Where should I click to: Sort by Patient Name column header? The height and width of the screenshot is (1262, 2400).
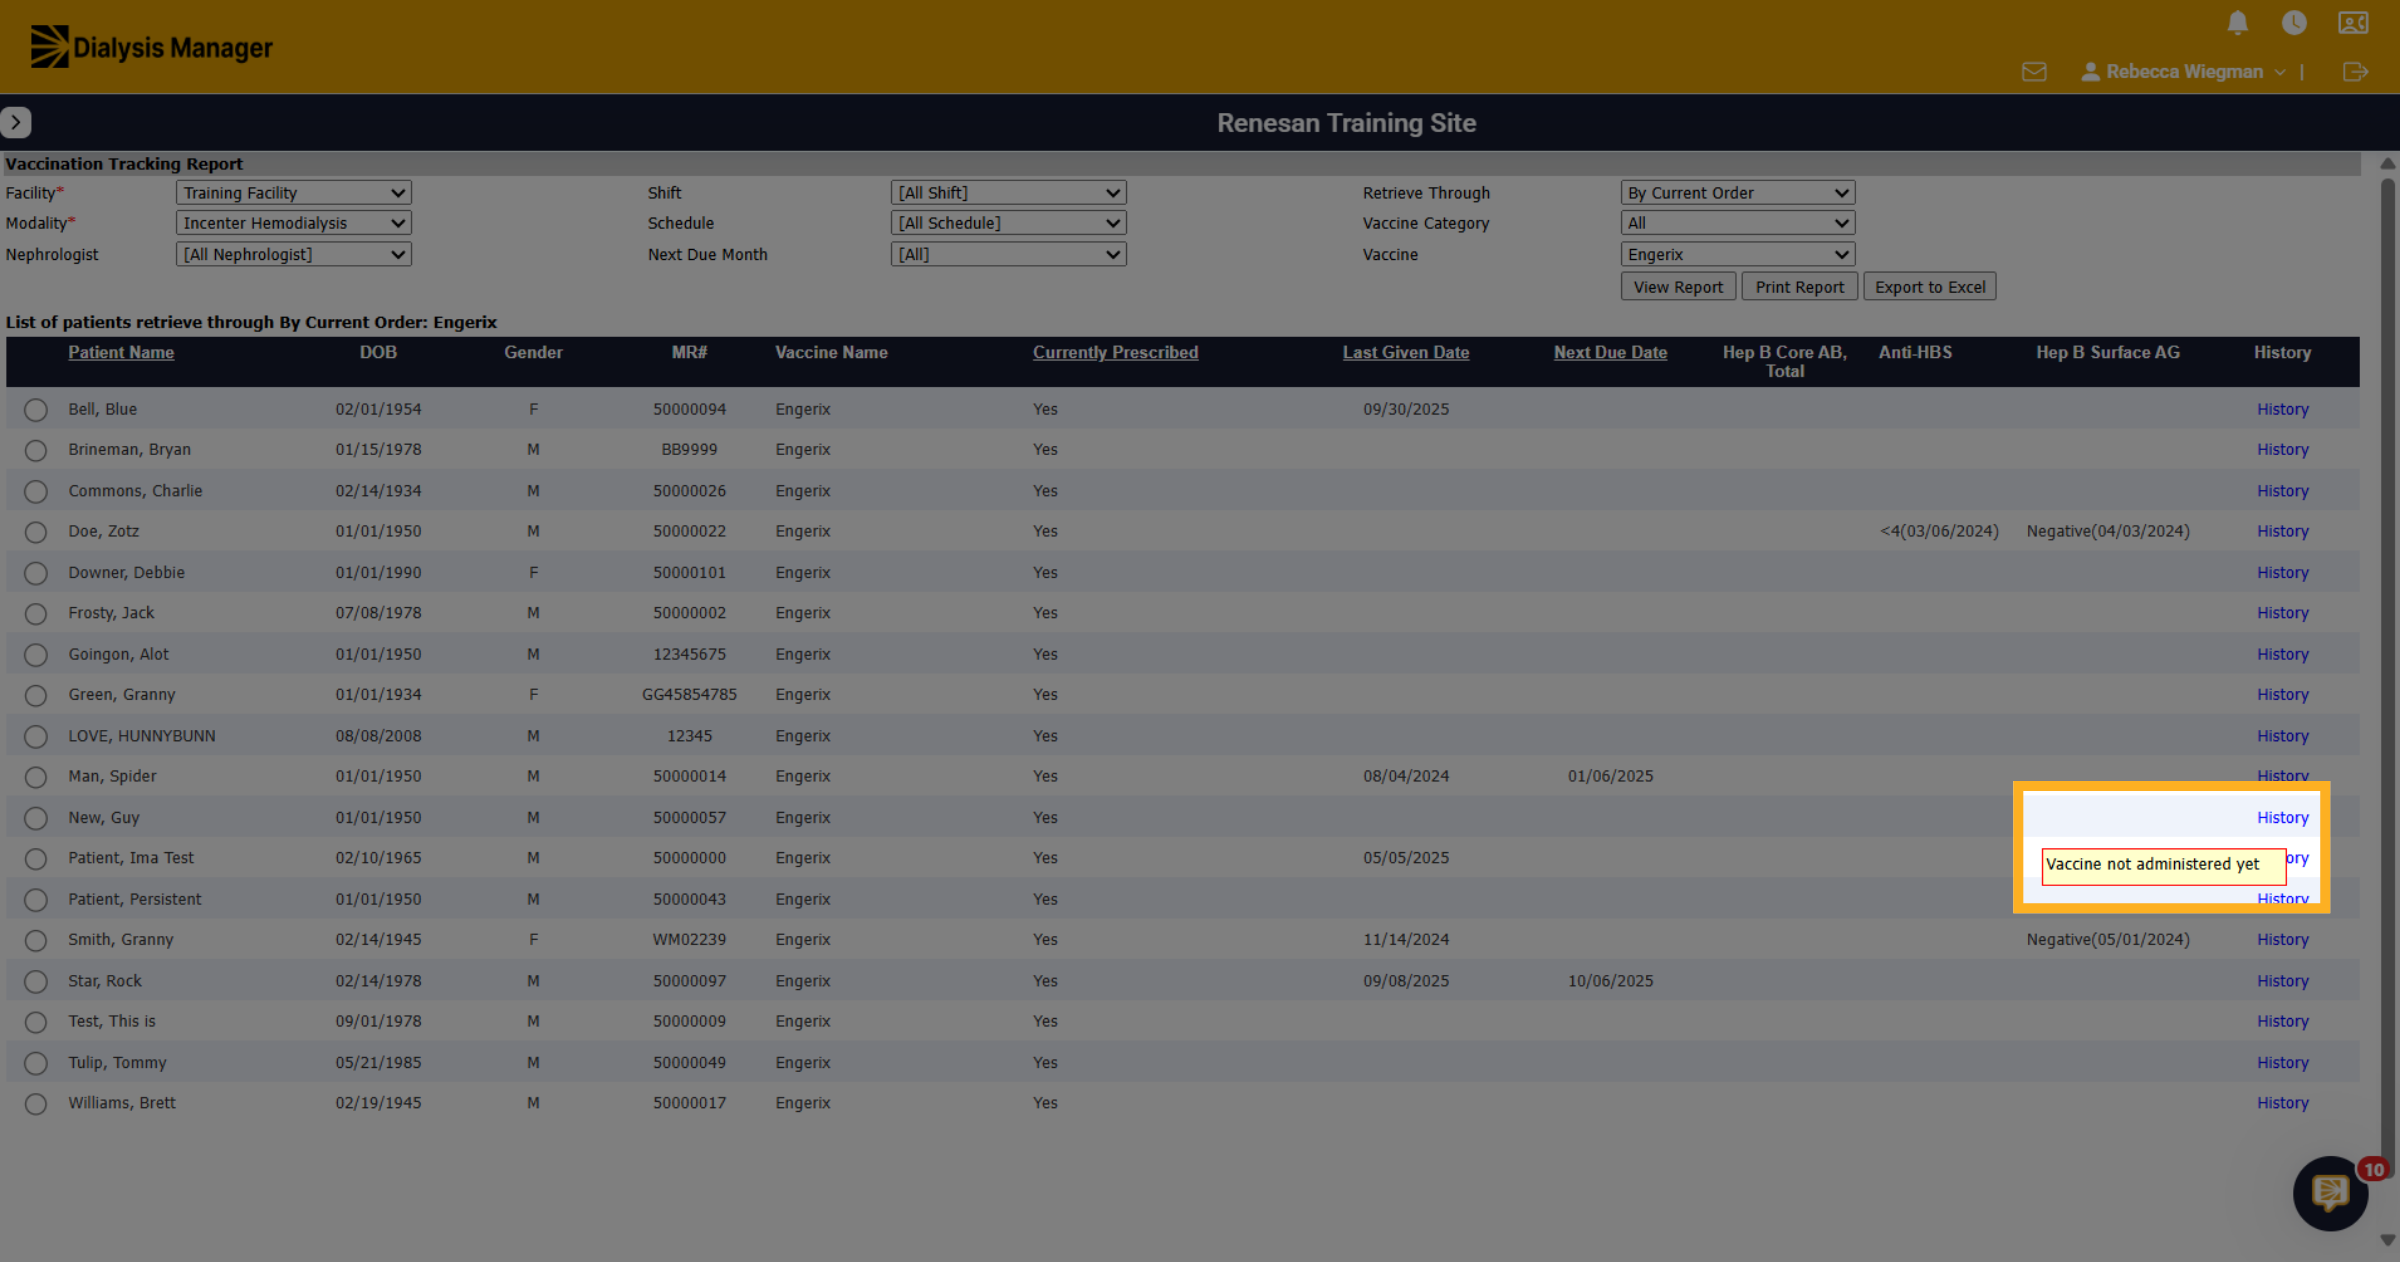pyautogui.click(x=121, y=352)
